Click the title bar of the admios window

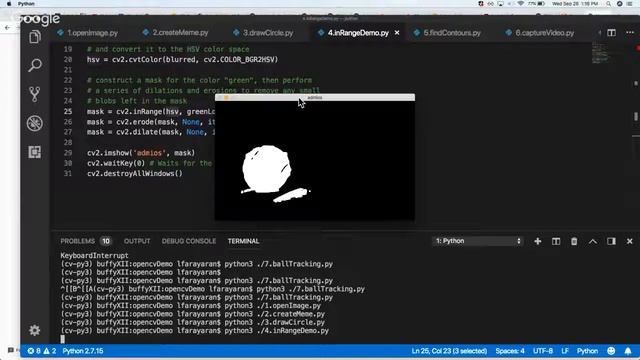click(315, 98)
